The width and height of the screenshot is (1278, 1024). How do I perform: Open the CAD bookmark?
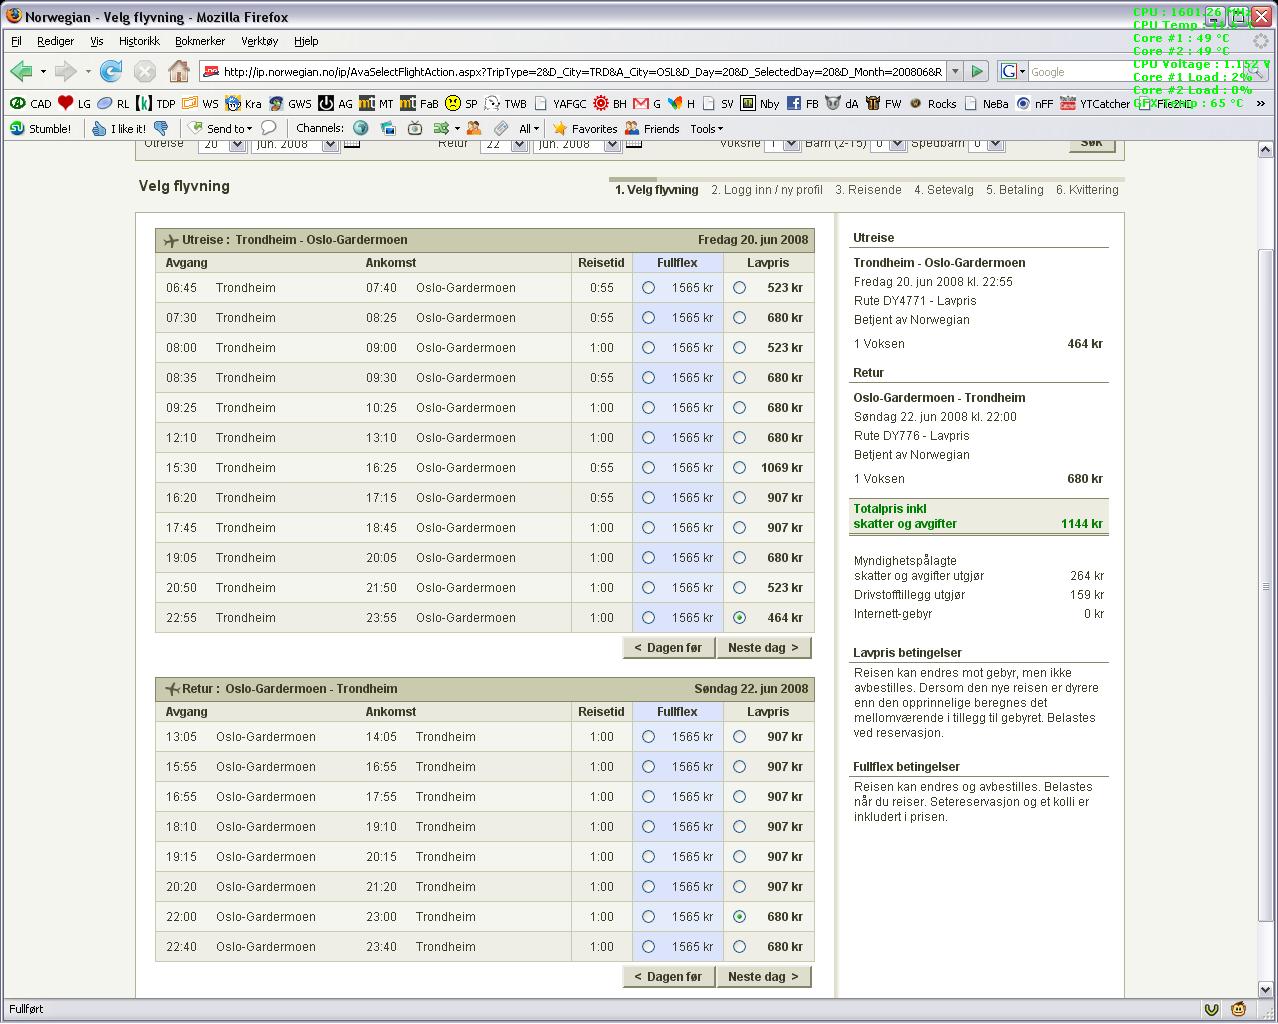pos(30,103)
